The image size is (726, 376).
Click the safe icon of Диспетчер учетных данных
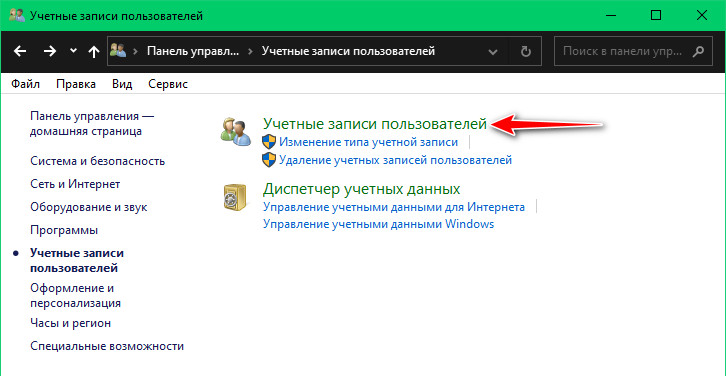click(235, 197)
